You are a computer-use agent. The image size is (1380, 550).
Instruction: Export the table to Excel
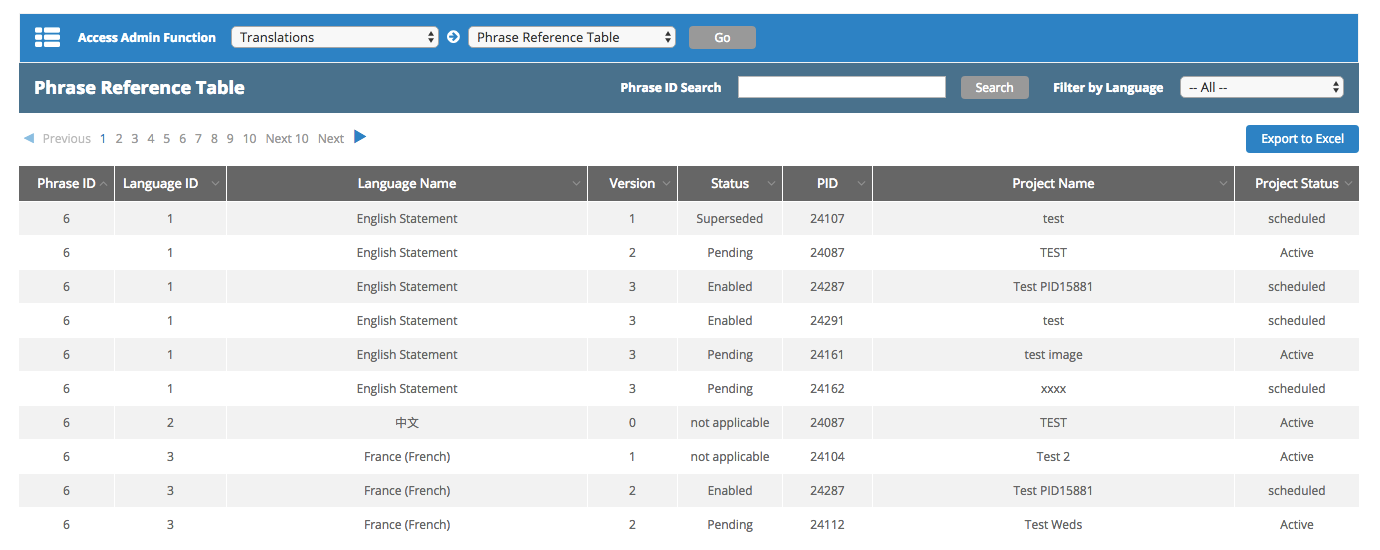1301,139
